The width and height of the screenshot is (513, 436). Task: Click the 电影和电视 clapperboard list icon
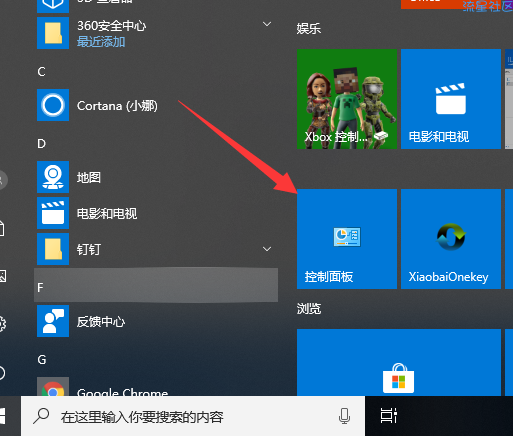coord(53,213)
